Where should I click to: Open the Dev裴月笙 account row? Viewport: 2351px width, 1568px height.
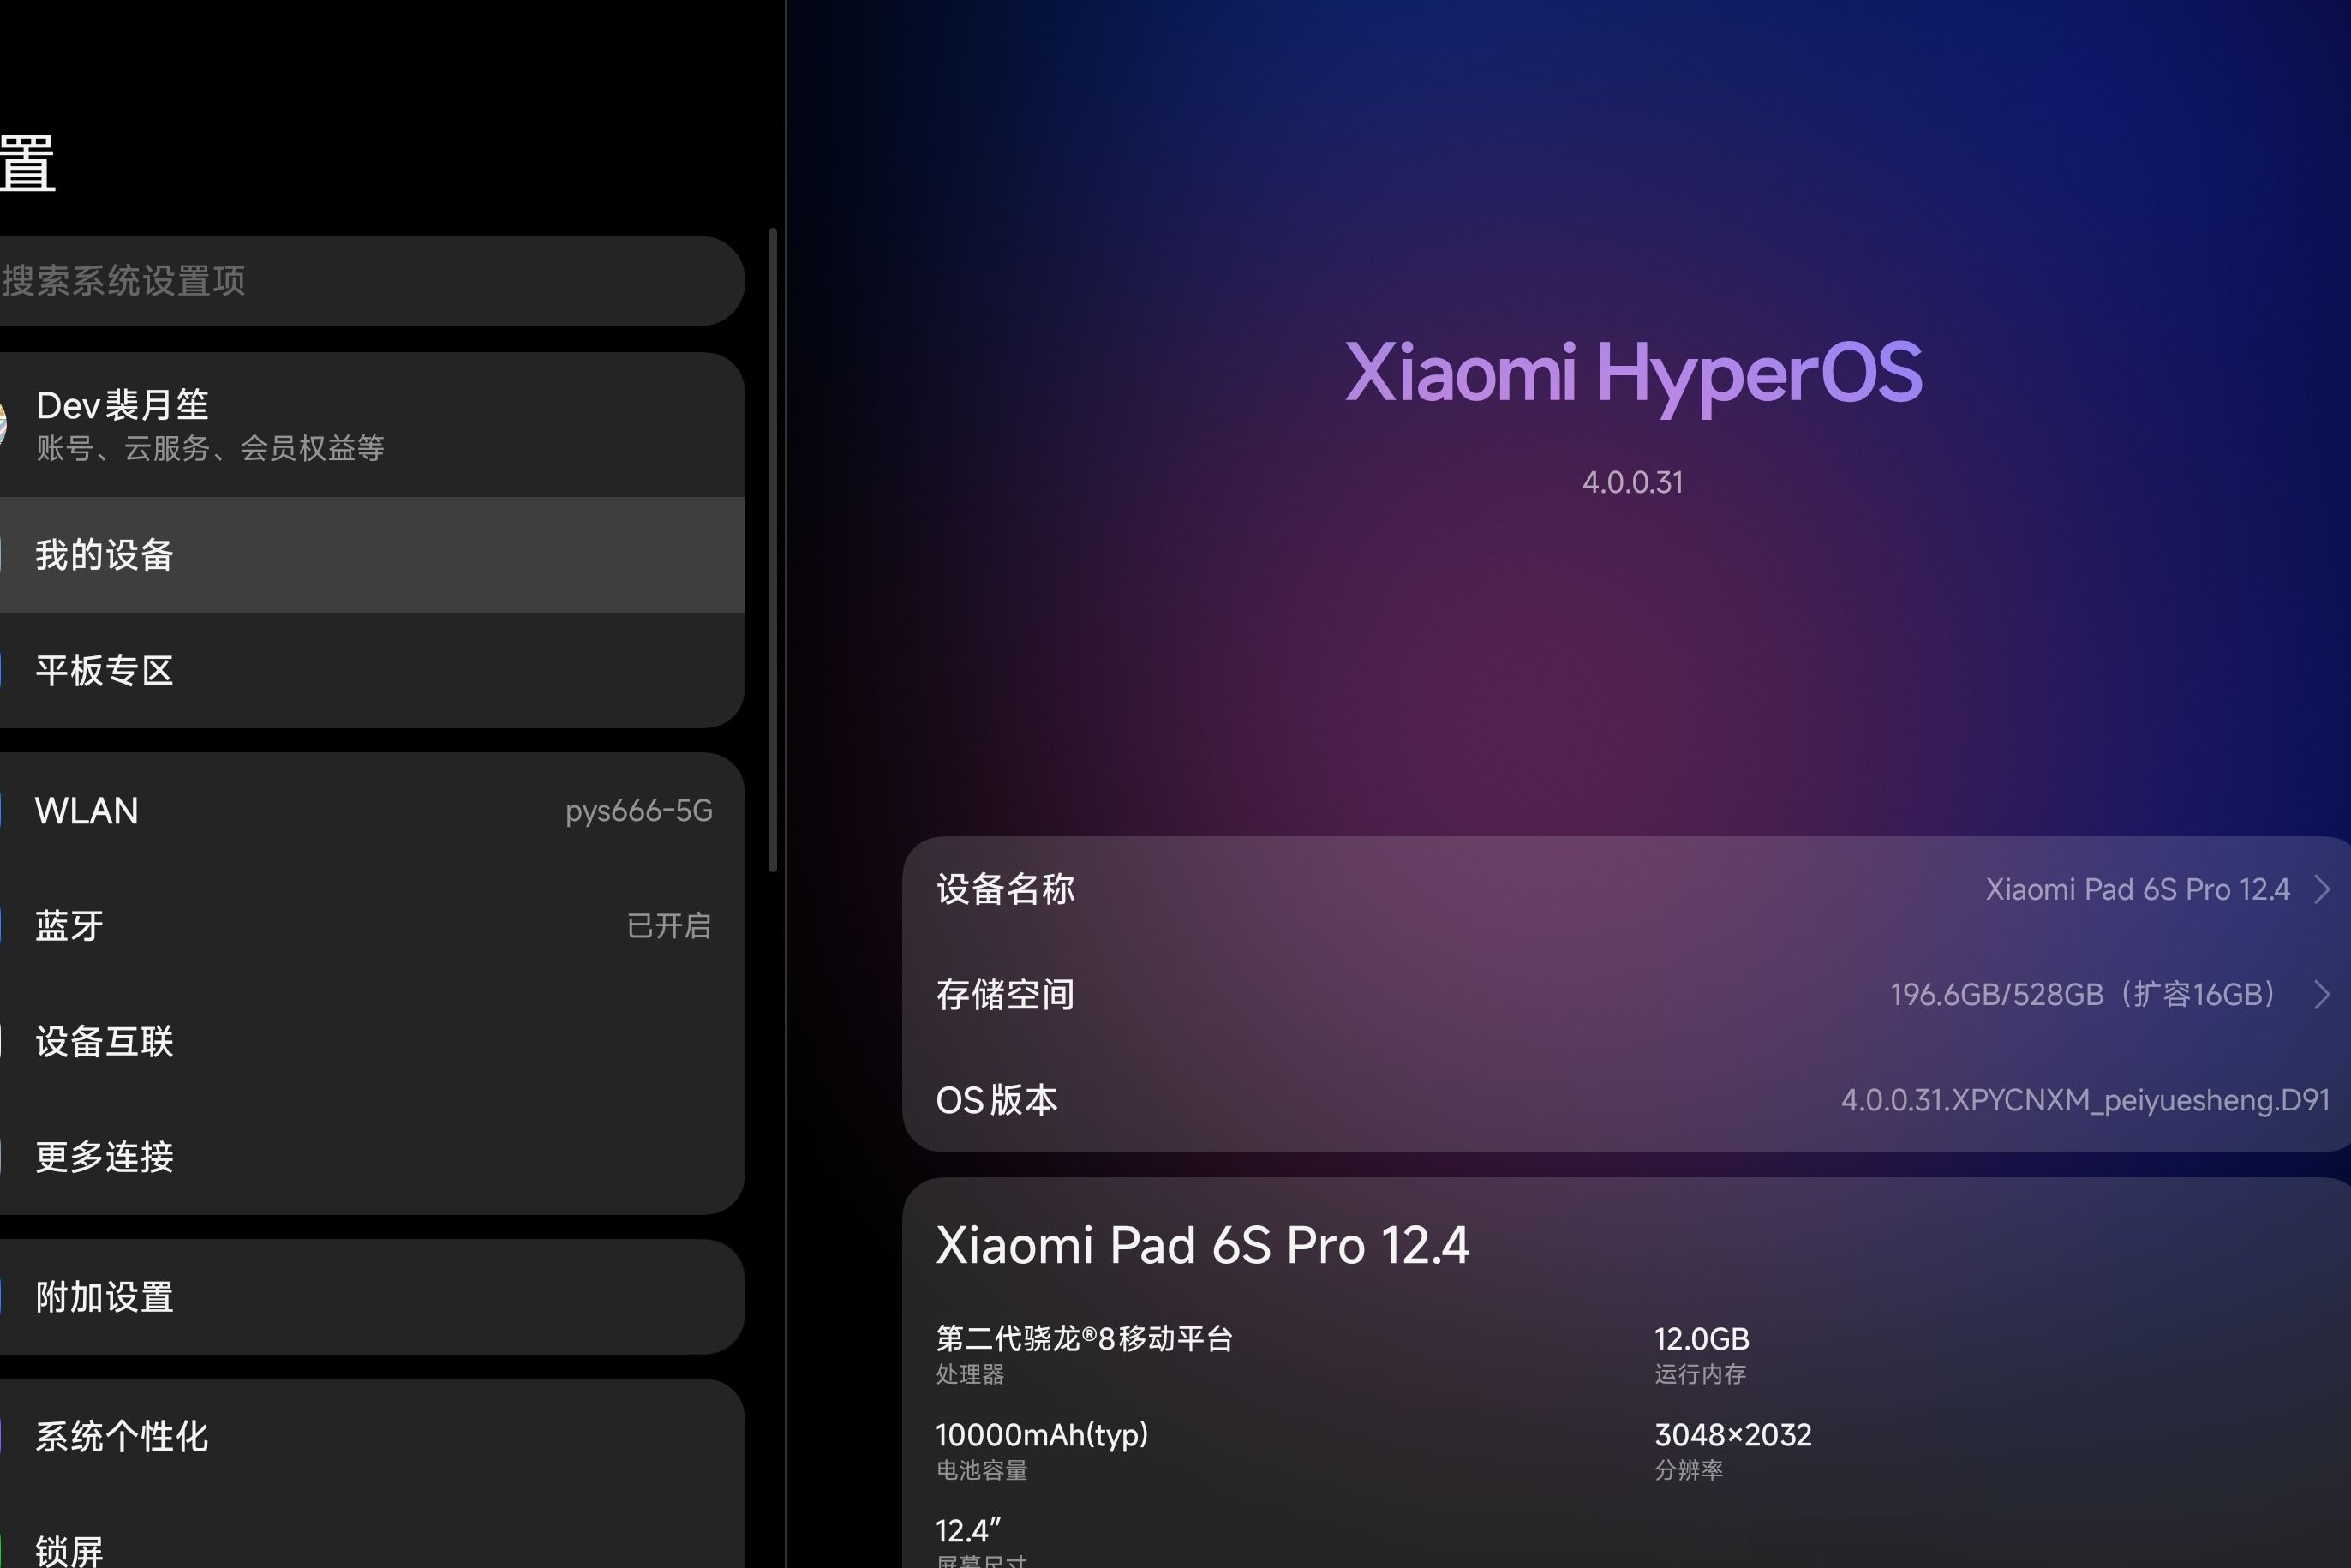(x=371, y=425)
